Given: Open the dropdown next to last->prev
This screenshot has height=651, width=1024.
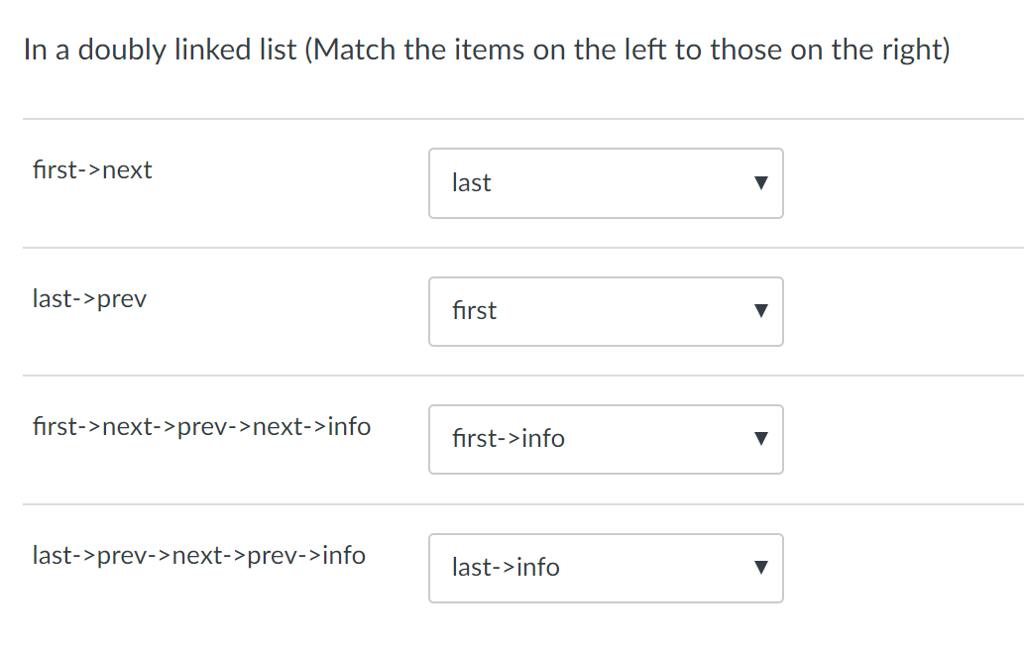Looking at the screenshot, I should [605, 311].
